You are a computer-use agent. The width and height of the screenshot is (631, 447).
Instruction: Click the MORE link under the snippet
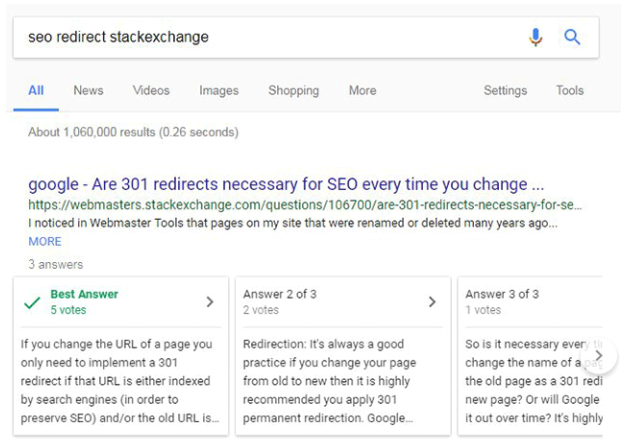coord(44,241)
